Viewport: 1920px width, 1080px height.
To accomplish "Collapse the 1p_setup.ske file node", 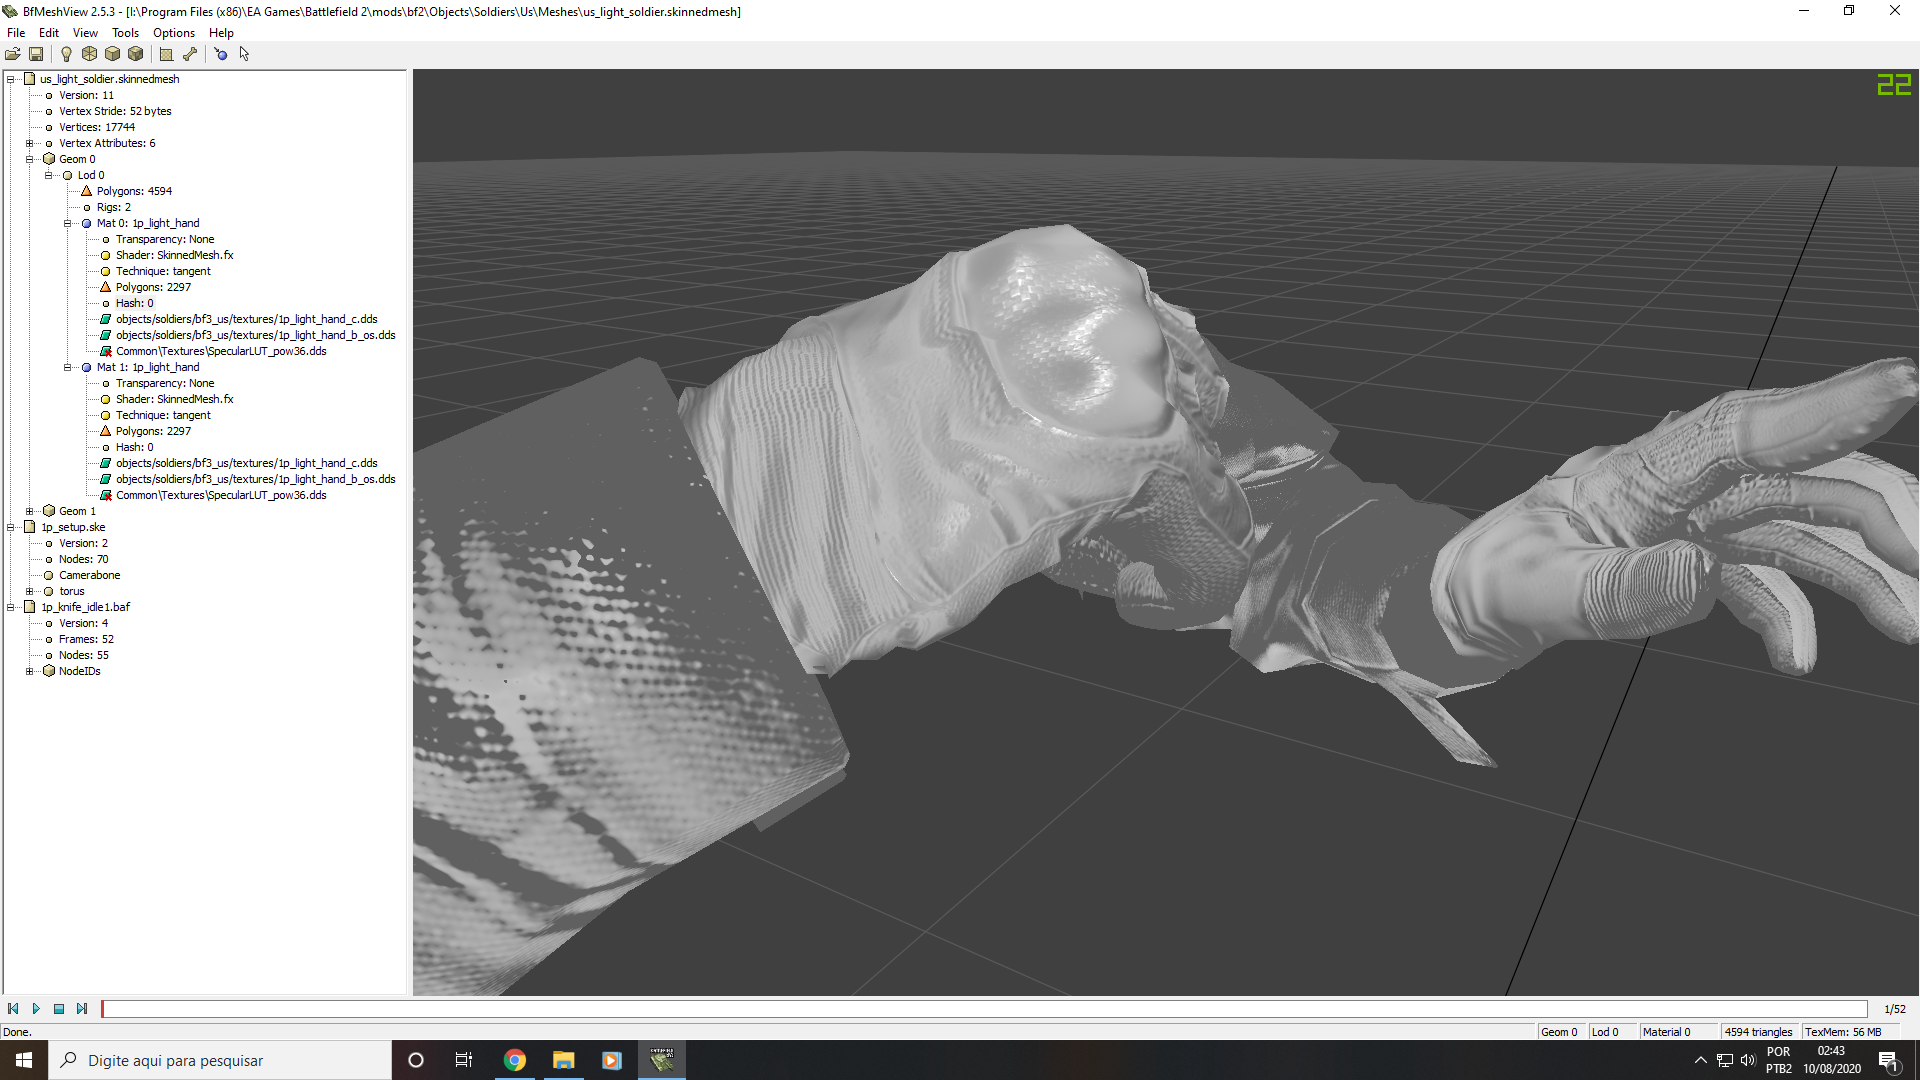I will click(x=11, y=527).
